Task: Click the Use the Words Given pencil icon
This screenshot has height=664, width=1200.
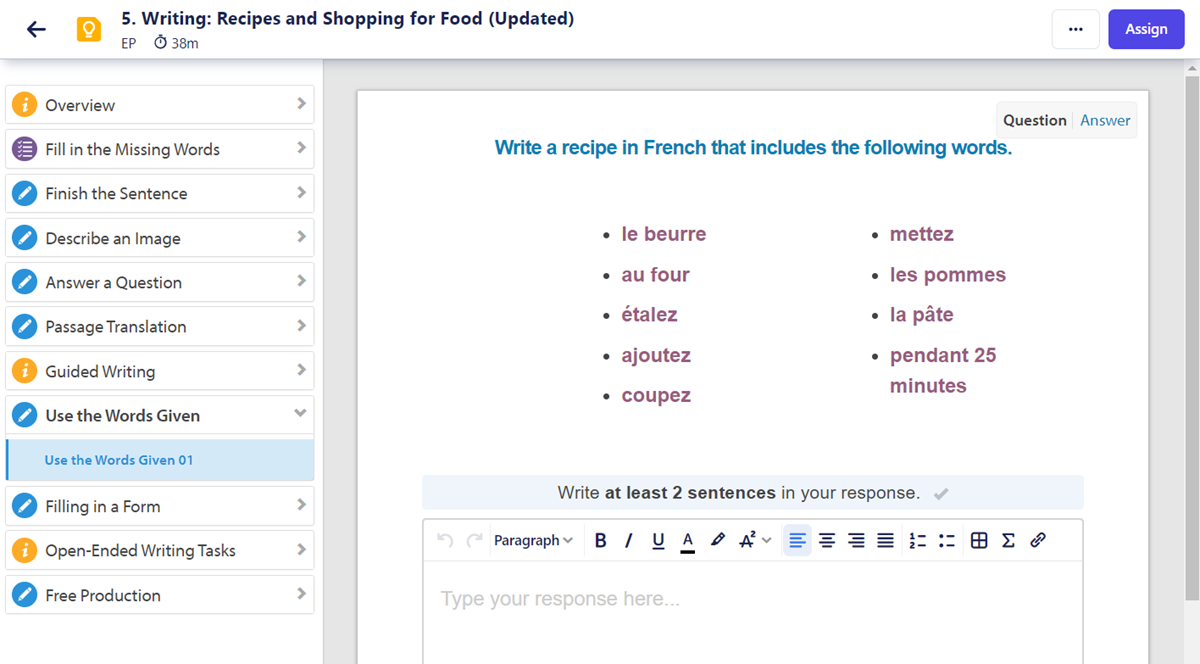Action: pyautogui.click(x=24, y=415)
